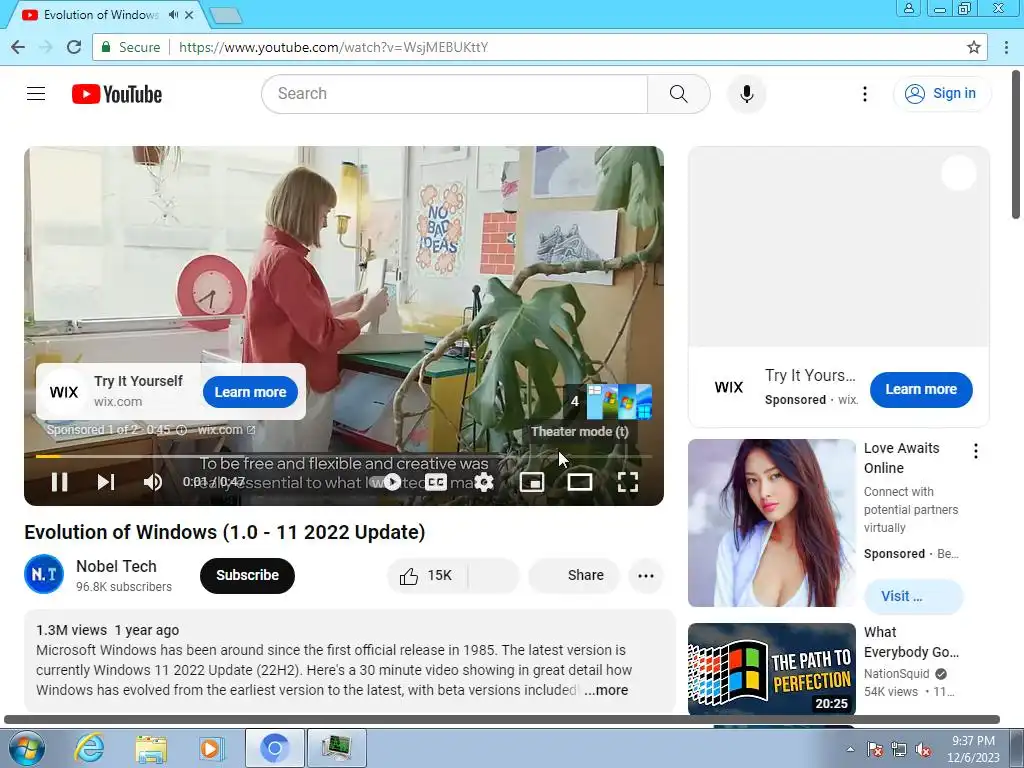The image size is (1024, 768).
Task: Open Windows Media Player taskbar icon
Action: (212, 748)
